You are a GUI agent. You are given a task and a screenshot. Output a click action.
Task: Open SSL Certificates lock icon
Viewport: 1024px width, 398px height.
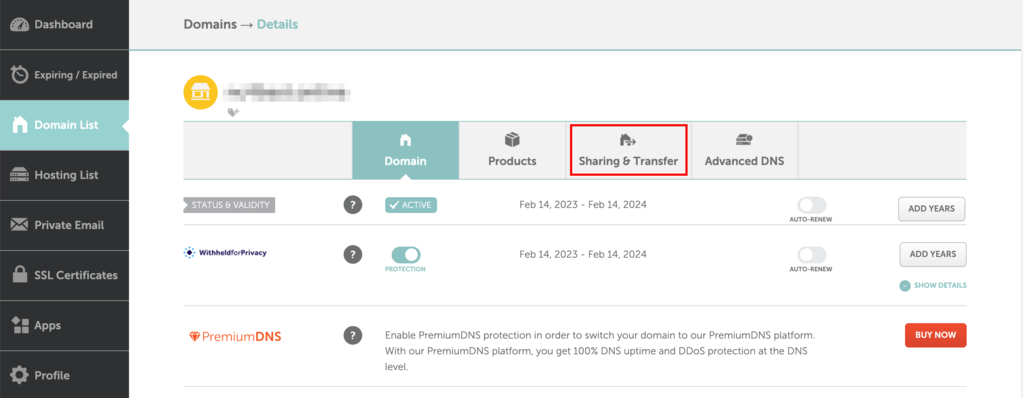20,275
